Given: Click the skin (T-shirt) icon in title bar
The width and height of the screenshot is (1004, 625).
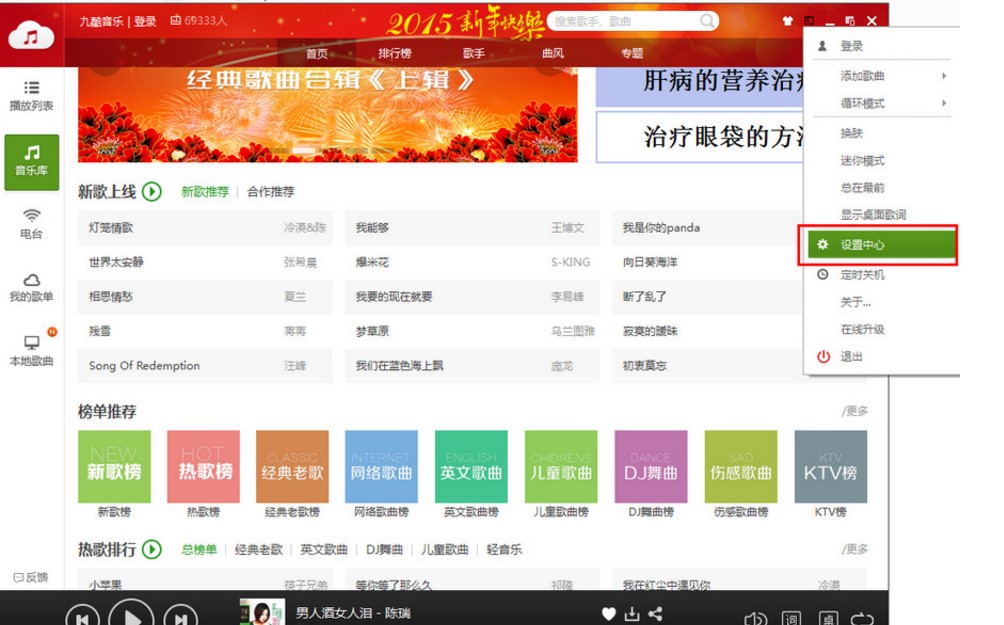Looking at the screenshot, I should tap(787, 21).
